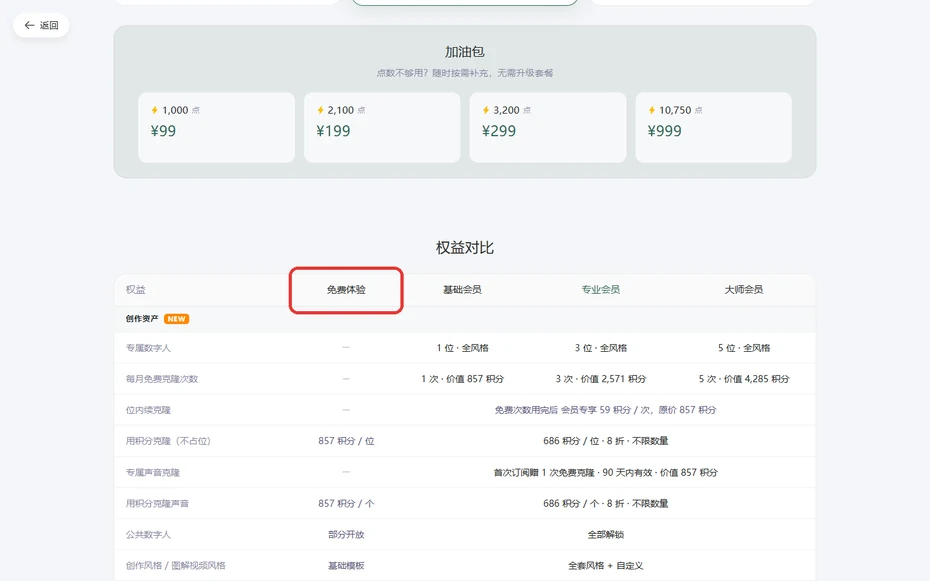Click the 创作资产 section label

tap(142, 319)
